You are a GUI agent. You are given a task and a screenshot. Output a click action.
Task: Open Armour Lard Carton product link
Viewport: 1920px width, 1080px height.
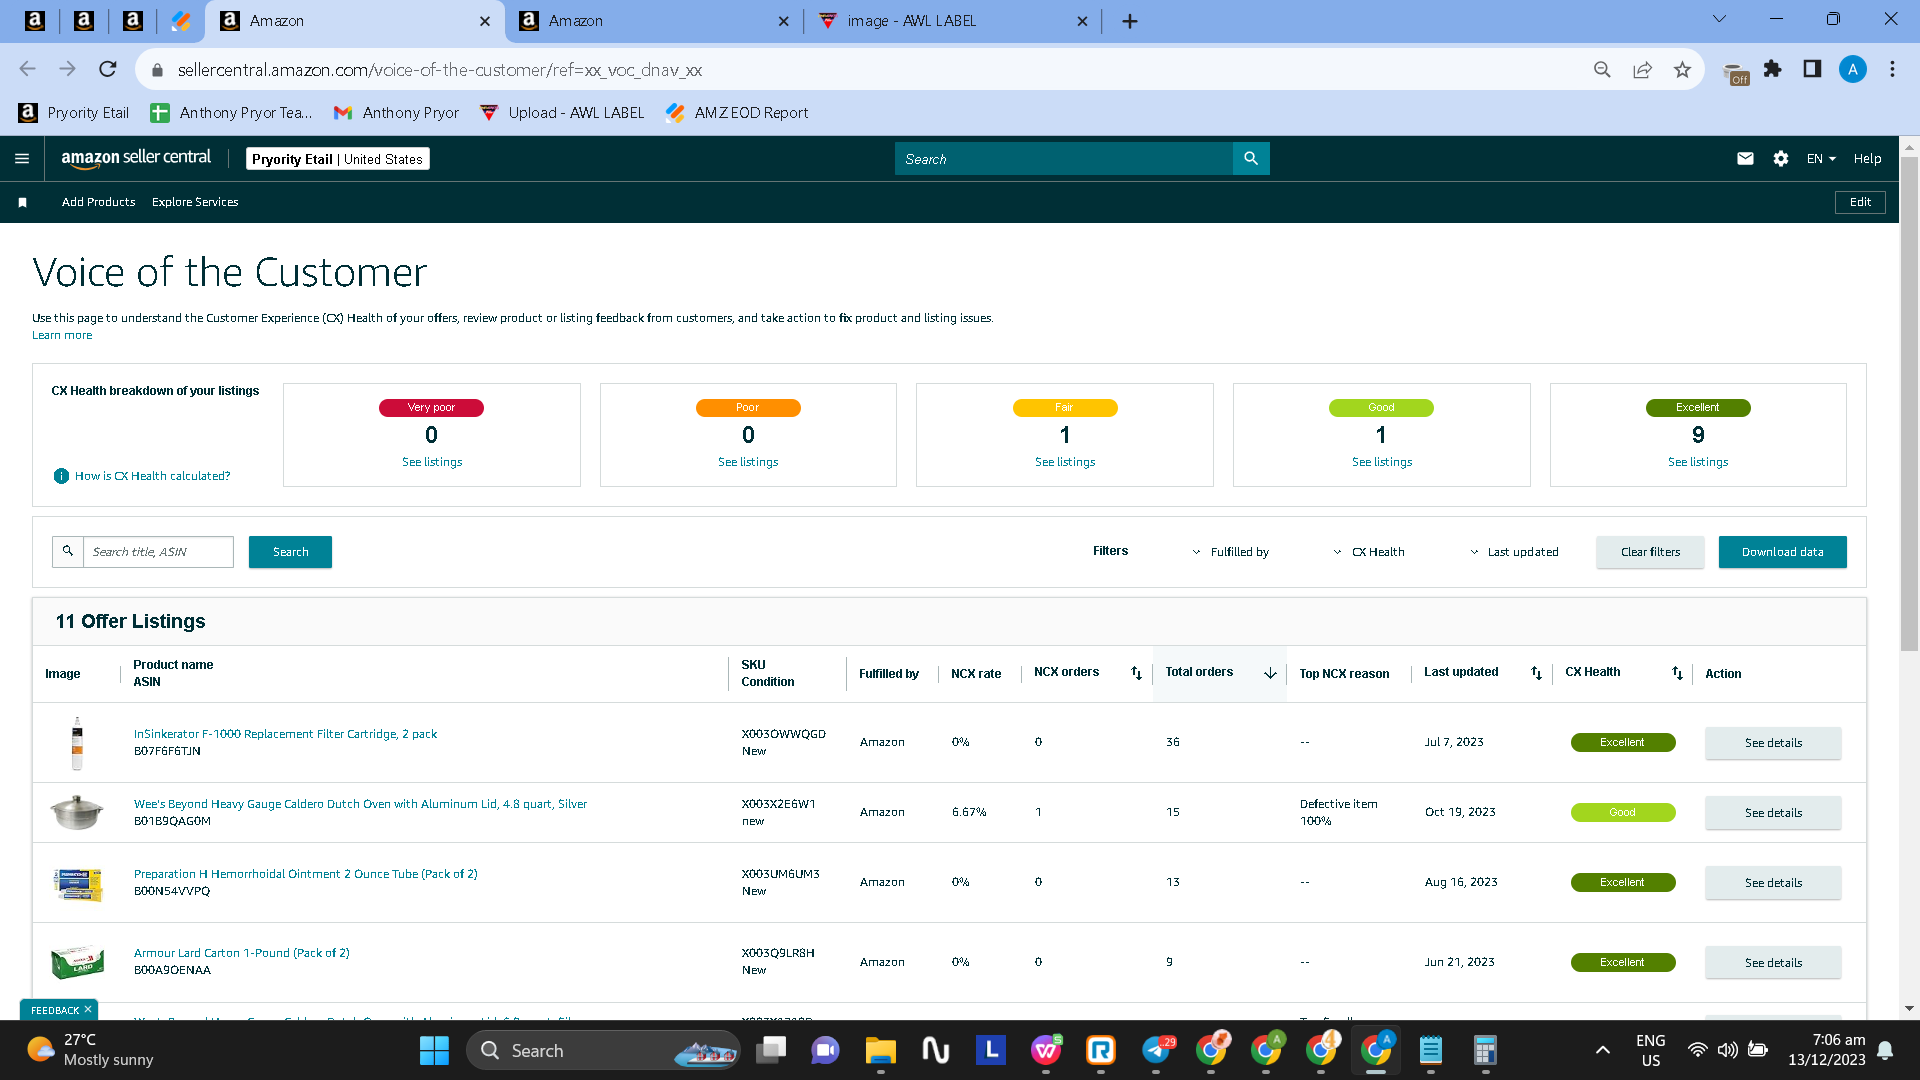click(242, 953)
